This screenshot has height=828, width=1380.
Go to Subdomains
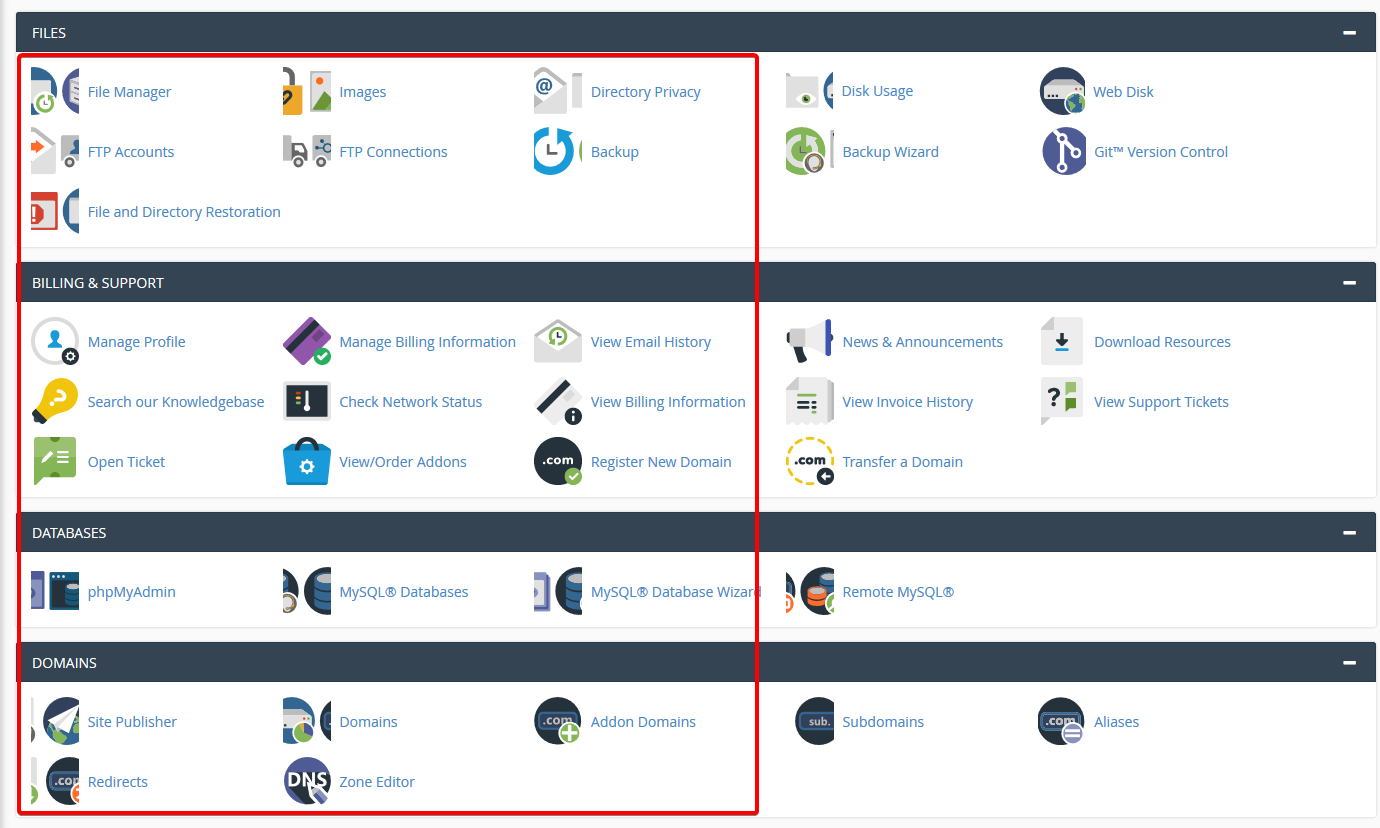coord(883,722)
